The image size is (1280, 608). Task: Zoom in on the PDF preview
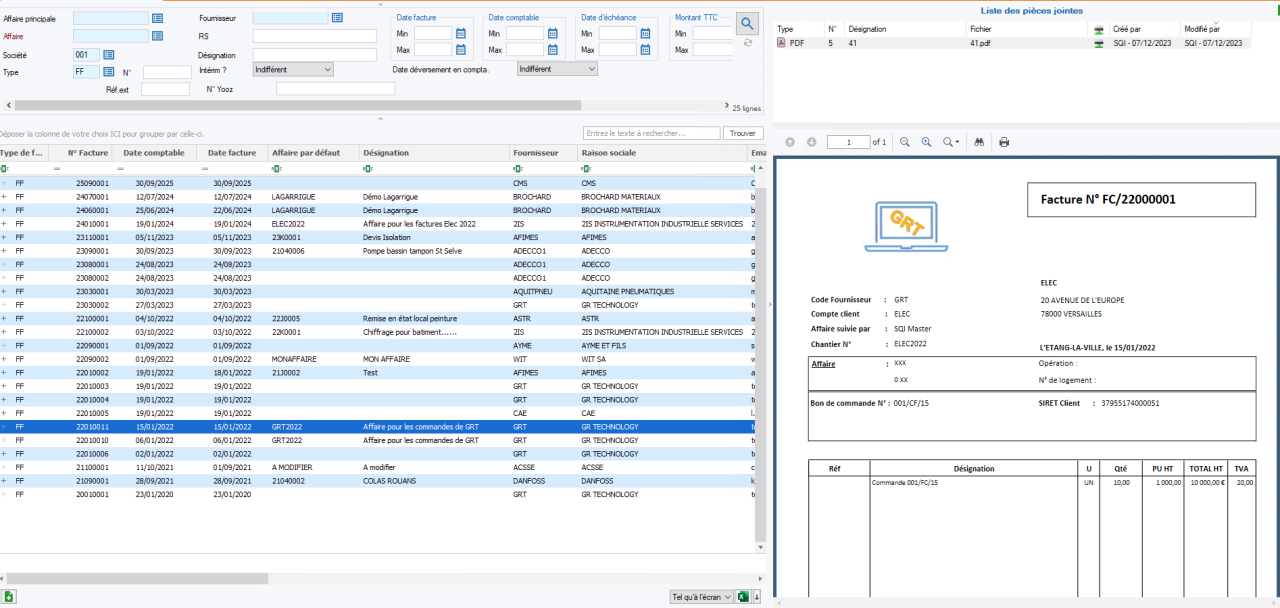tap(926, 142)
